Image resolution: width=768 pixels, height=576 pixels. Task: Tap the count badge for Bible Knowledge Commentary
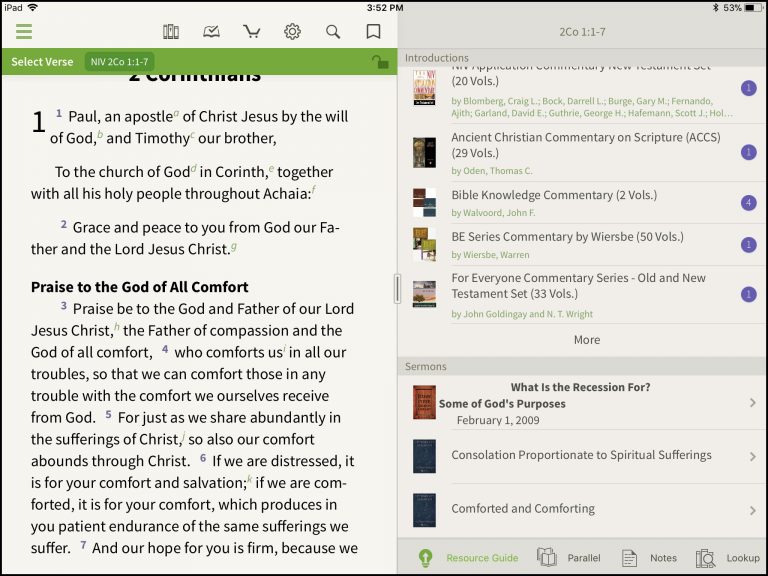click(x=748, y=202)
